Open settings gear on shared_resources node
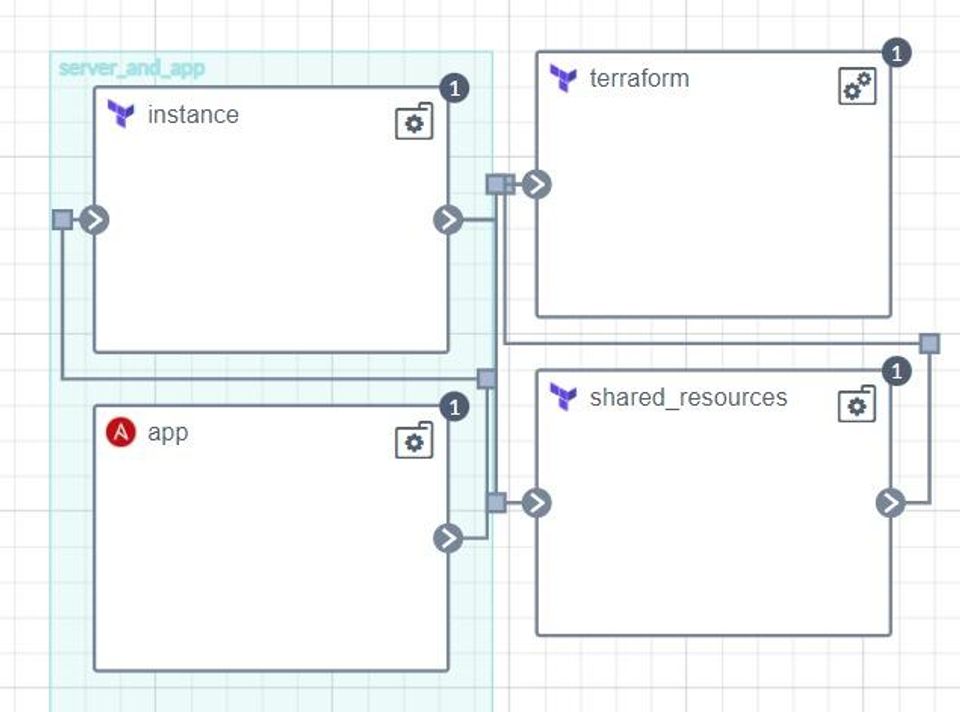 pyautogui.click(x=857, y=405)
